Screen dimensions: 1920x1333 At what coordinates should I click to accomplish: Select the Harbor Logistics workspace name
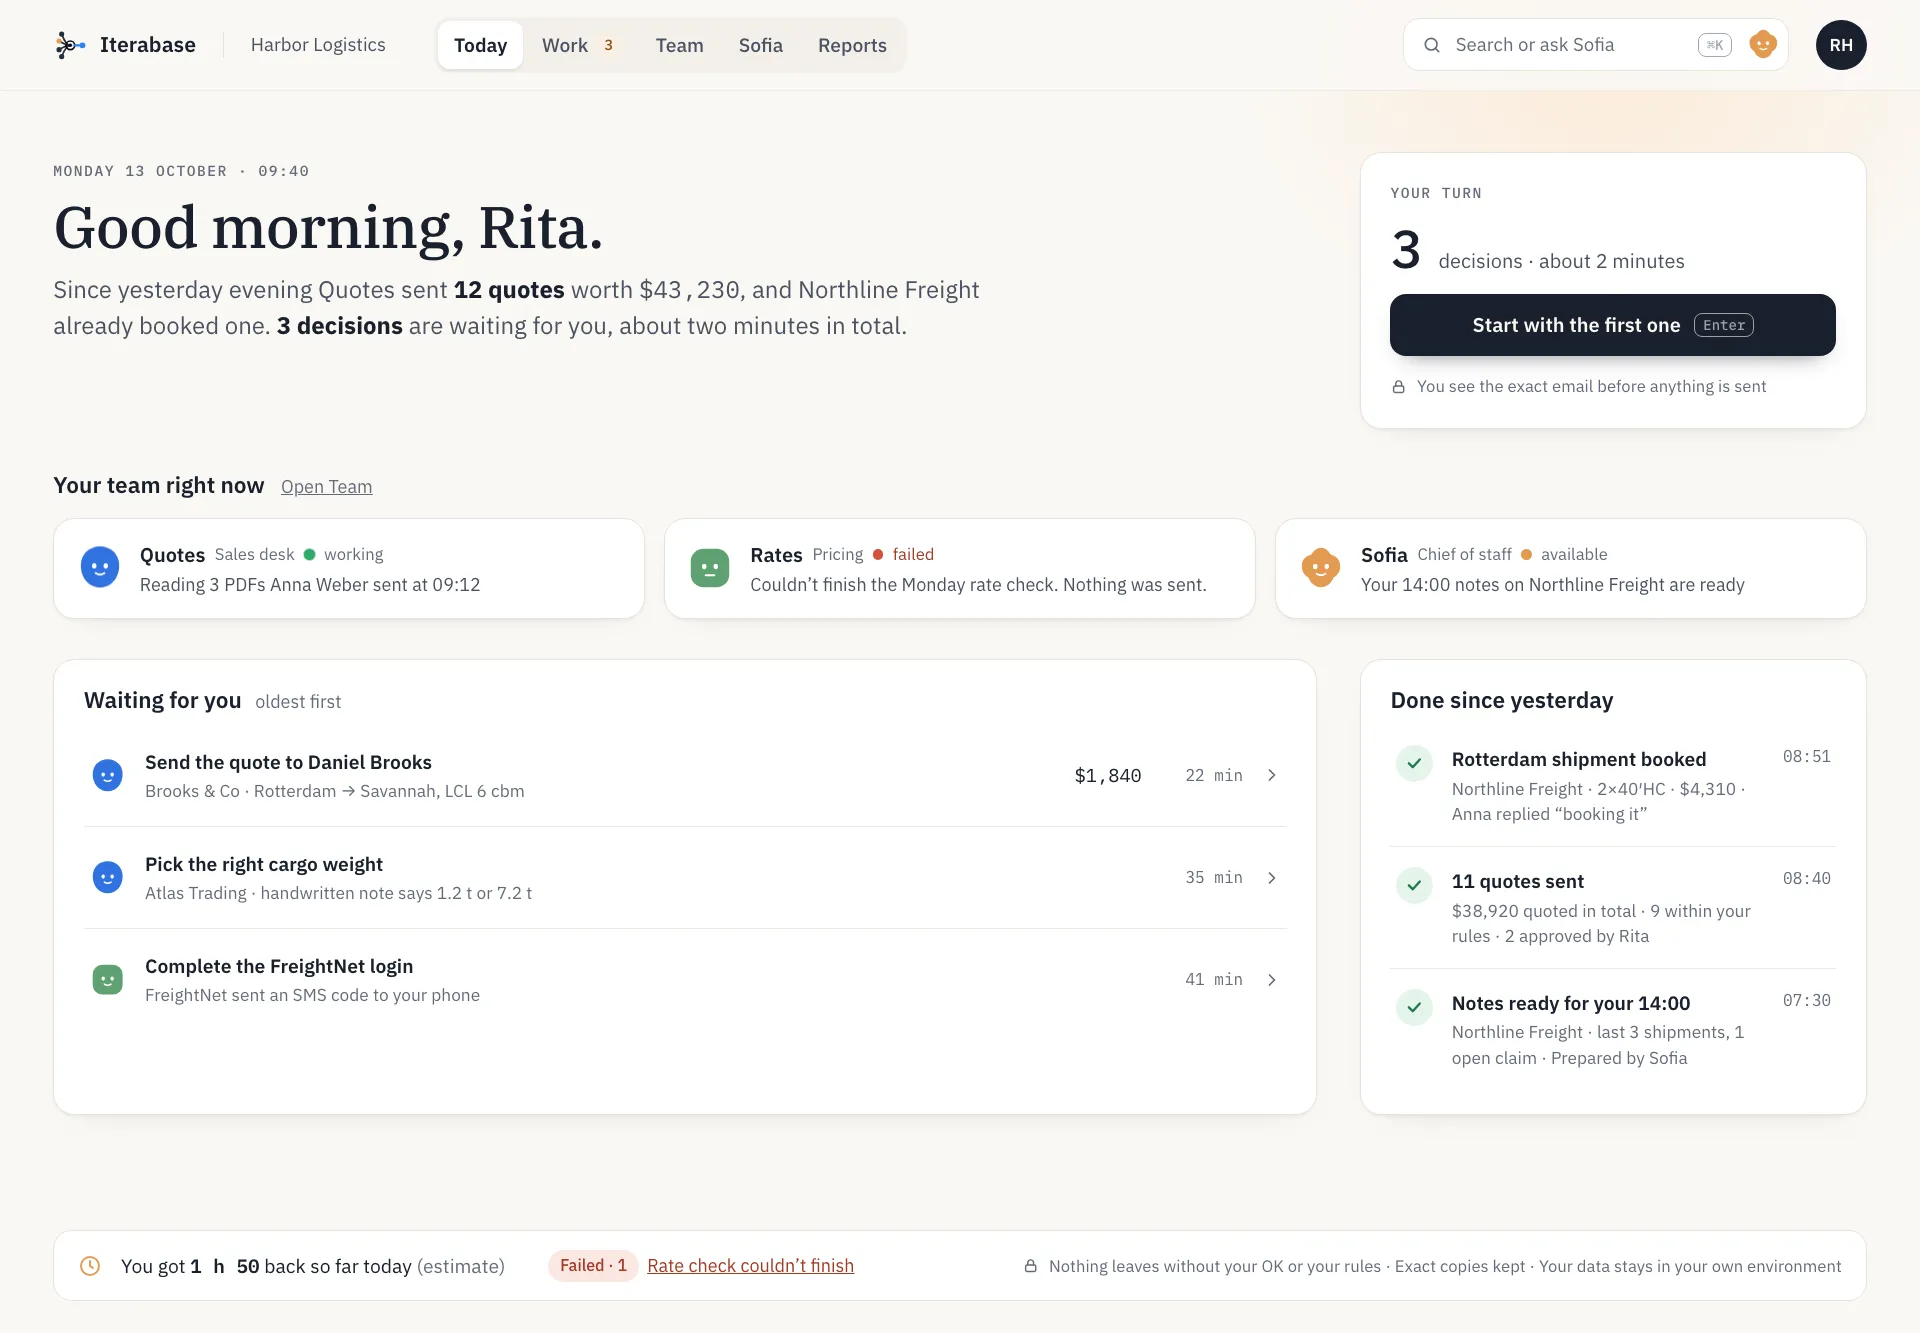coord(318,45)
